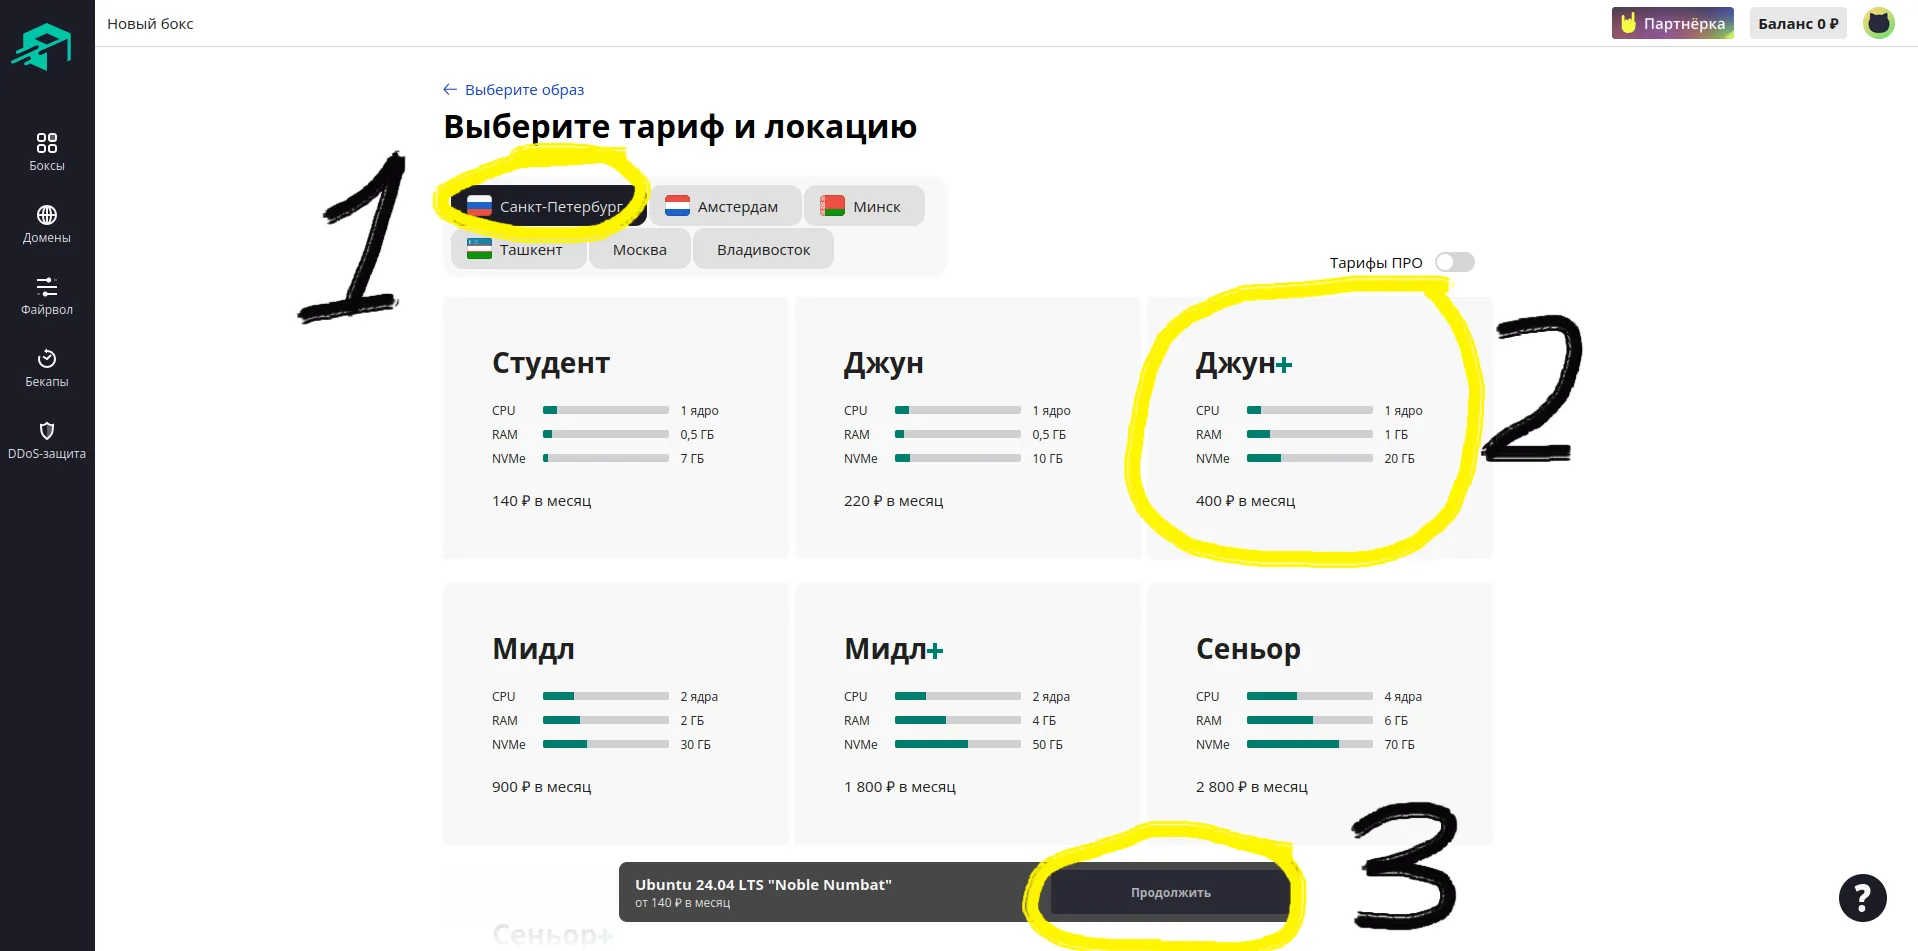Choose the Джун tariff card
The width and height of the screenshot is (1918, 951).
tap(968, 428)
